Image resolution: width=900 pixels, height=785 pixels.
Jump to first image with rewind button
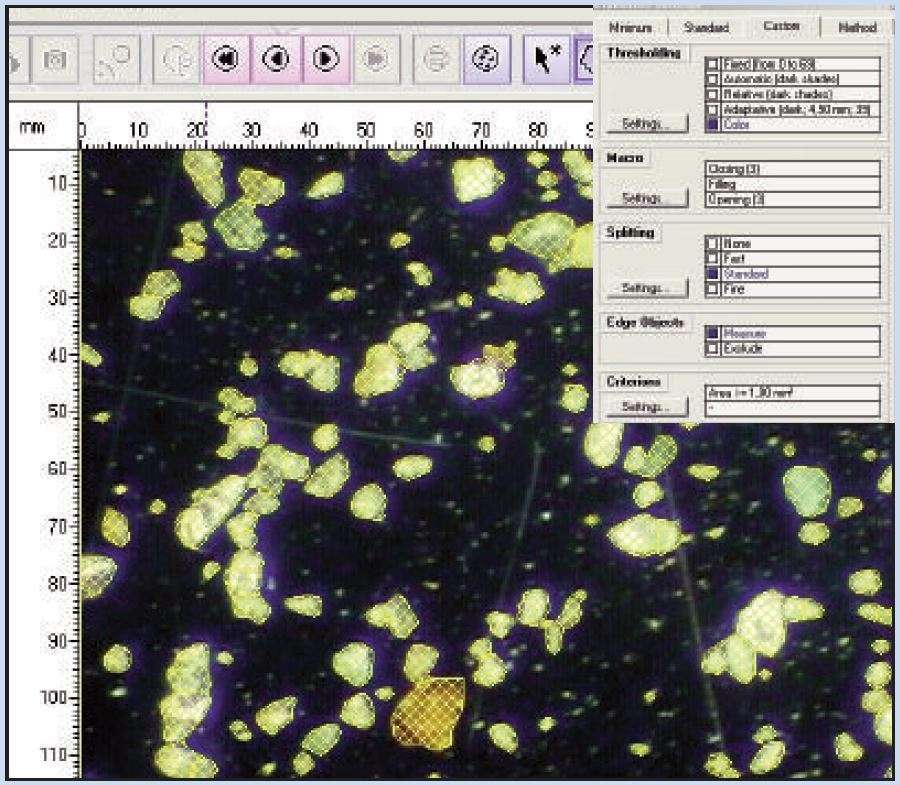coord(226,59)
